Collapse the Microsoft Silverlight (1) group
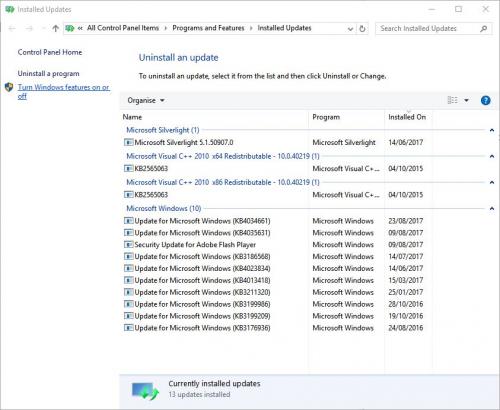The image size is (500, 410). coord(492,130)
